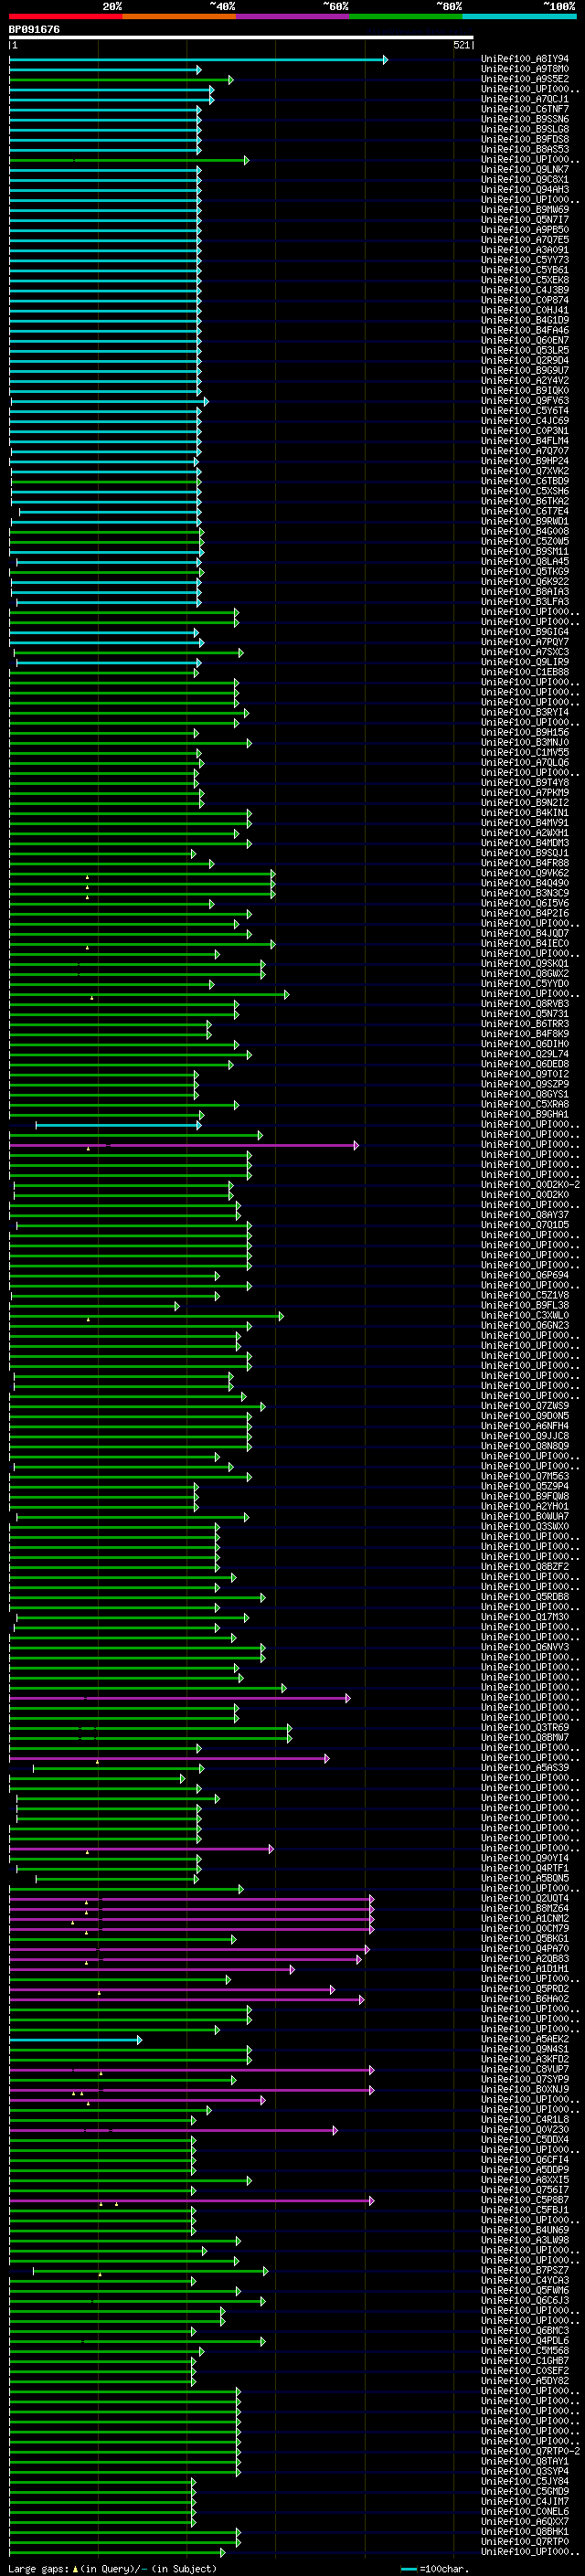This screenshot has width=585, height=2576.
Task: Select hit UniRef100_Q9FV63
Action: point(524,401)
